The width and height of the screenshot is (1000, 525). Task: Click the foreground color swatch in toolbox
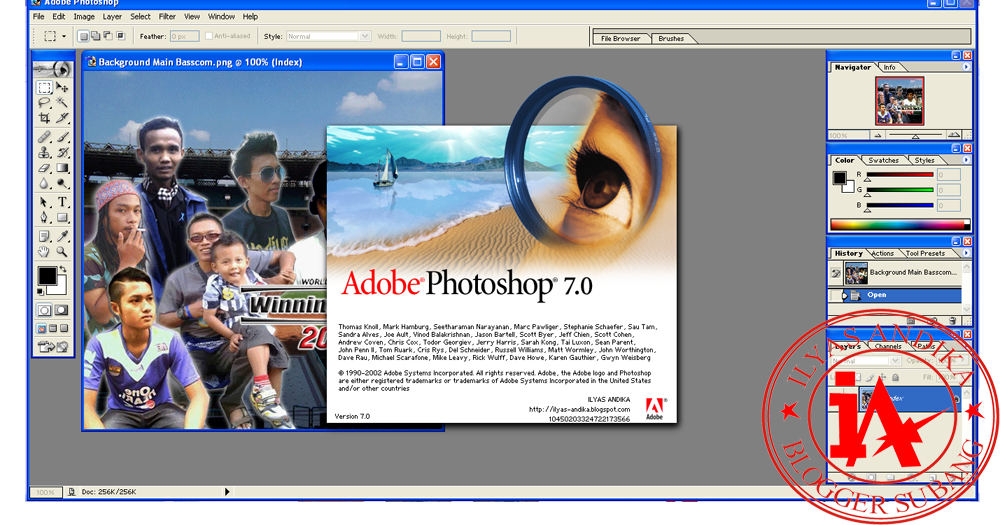pos(47,276)
